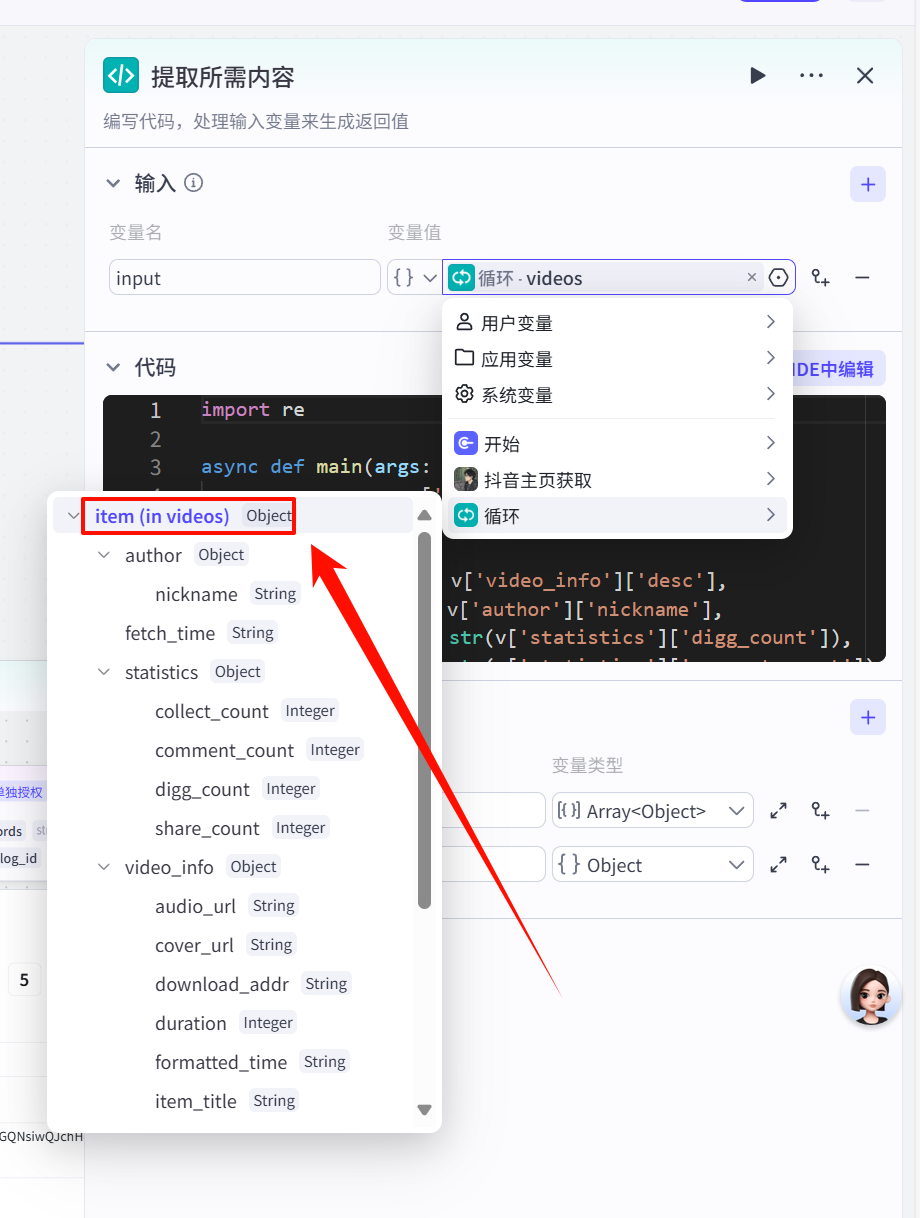The height and width of the screenshot is (1218, 920).
Task: Add a new input variable with plus
Action: [x=867, y=184]
